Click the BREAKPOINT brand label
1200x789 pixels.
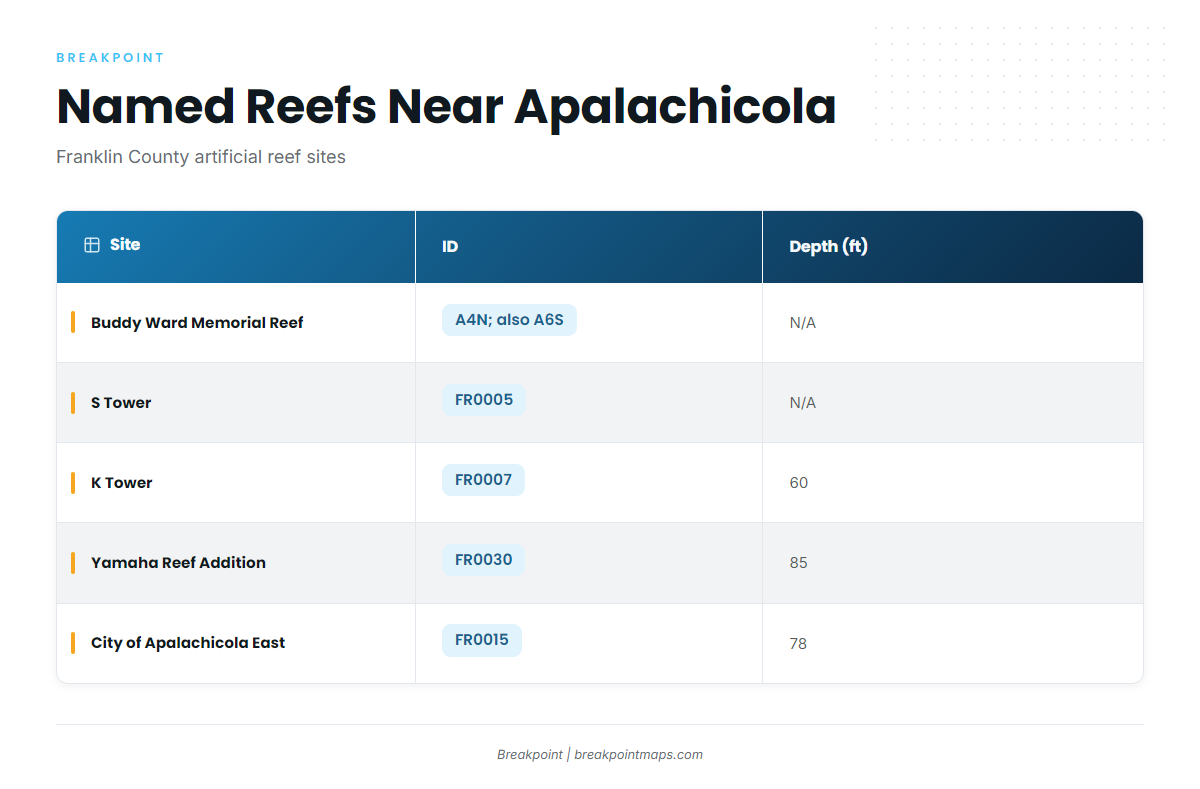coord(110,58)
